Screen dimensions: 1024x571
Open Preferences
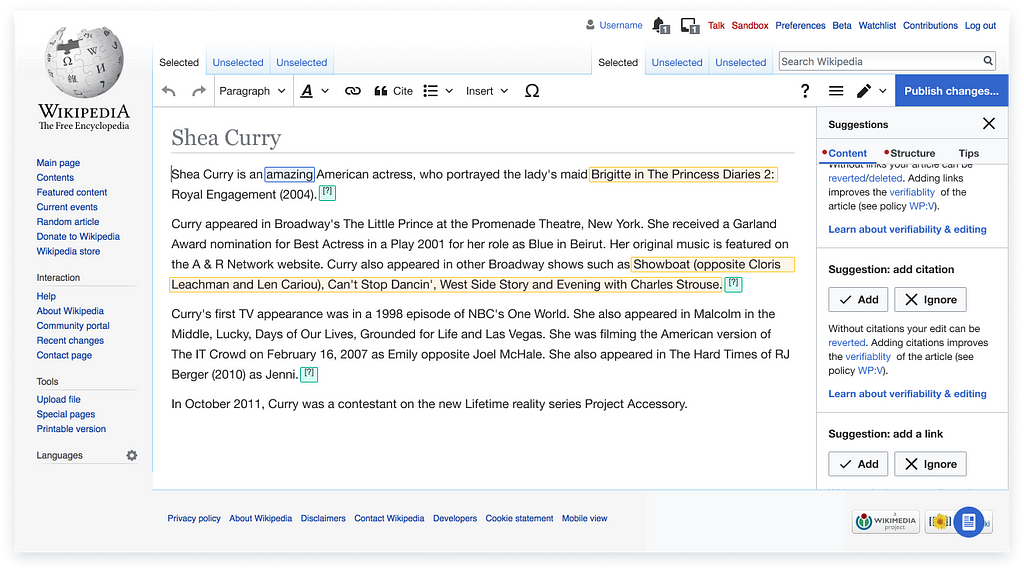tap(800, 25)
